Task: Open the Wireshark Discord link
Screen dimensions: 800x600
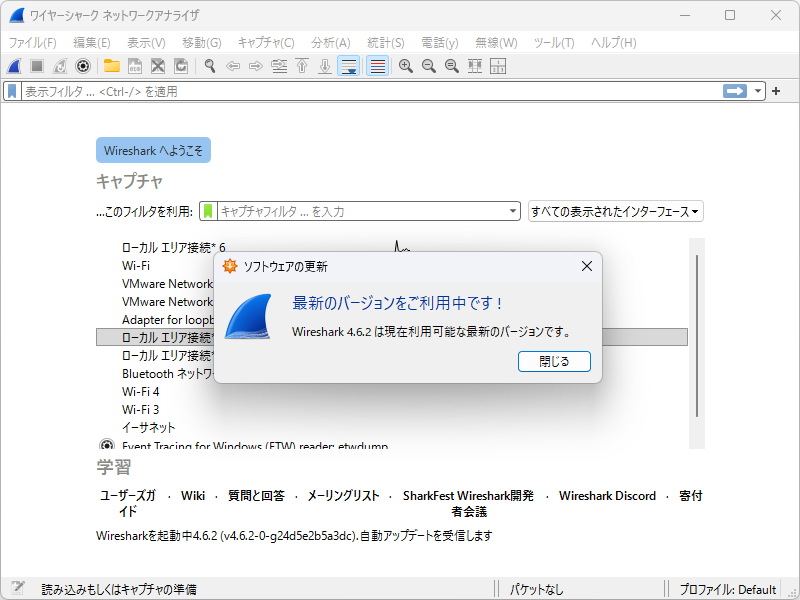Action: pyautogui.click(x=607, y=495)
